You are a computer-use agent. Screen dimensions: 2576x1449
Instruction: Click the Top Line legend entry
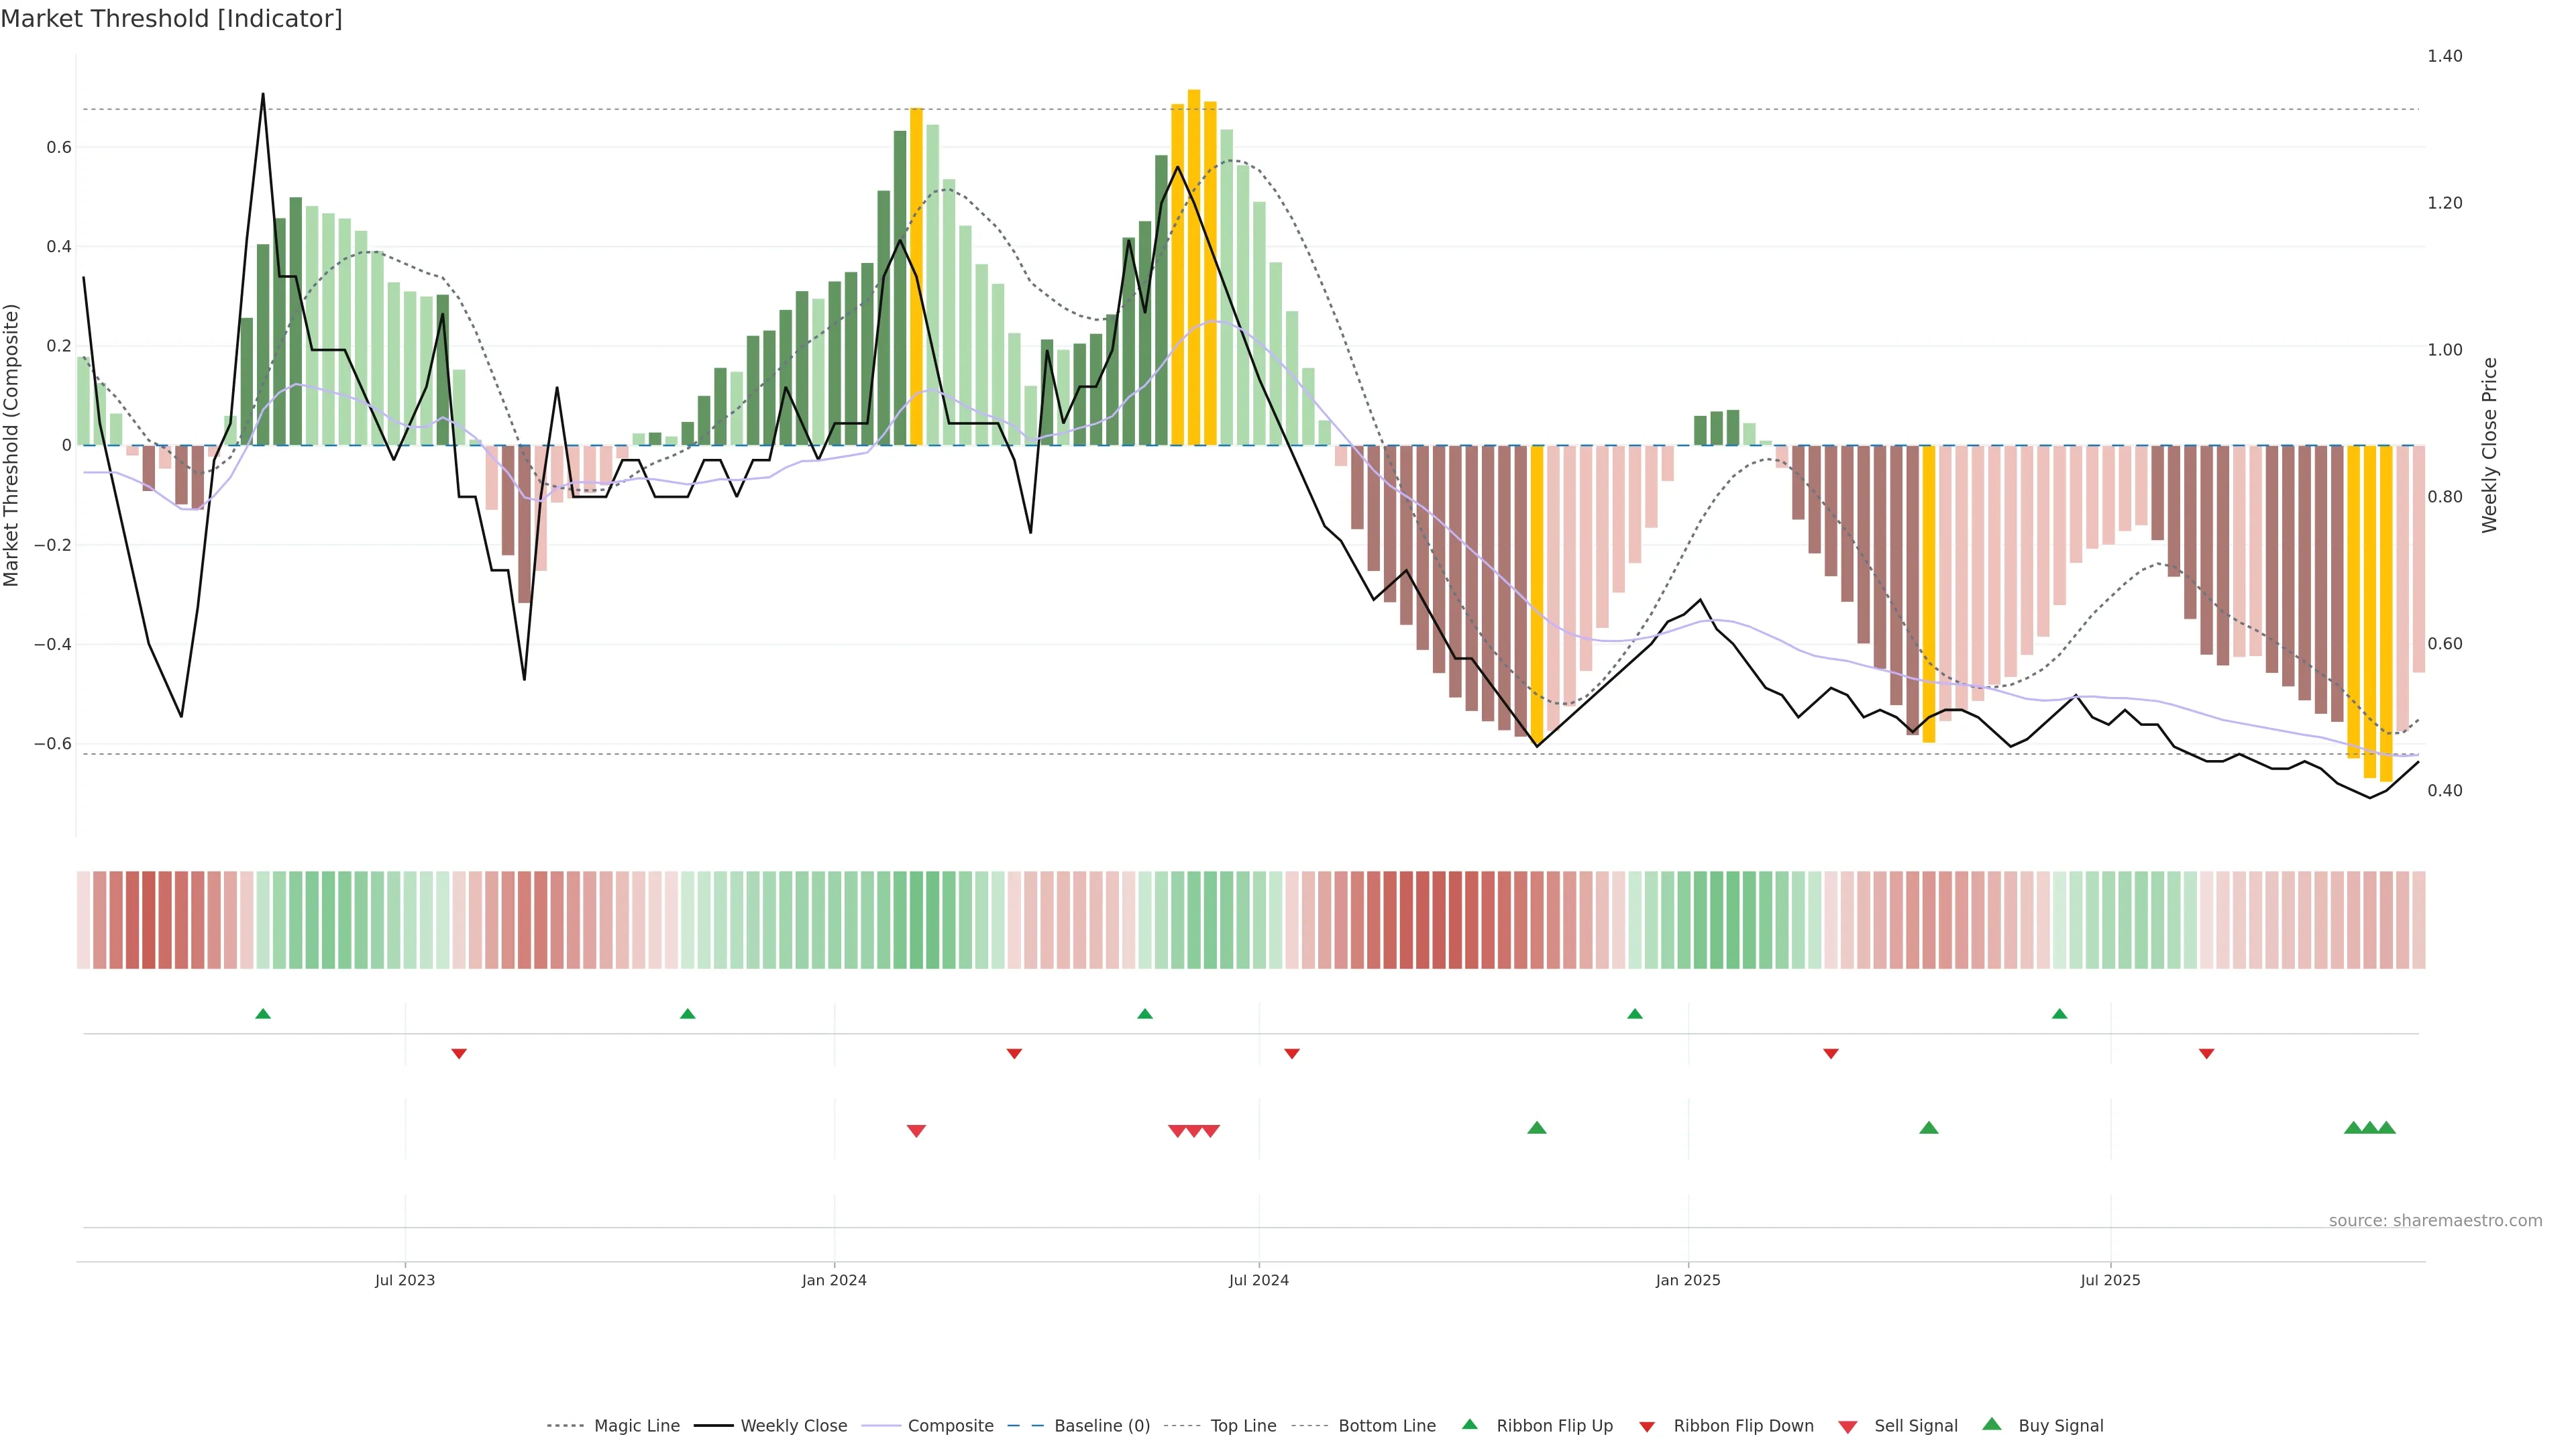[1243, 1426]
